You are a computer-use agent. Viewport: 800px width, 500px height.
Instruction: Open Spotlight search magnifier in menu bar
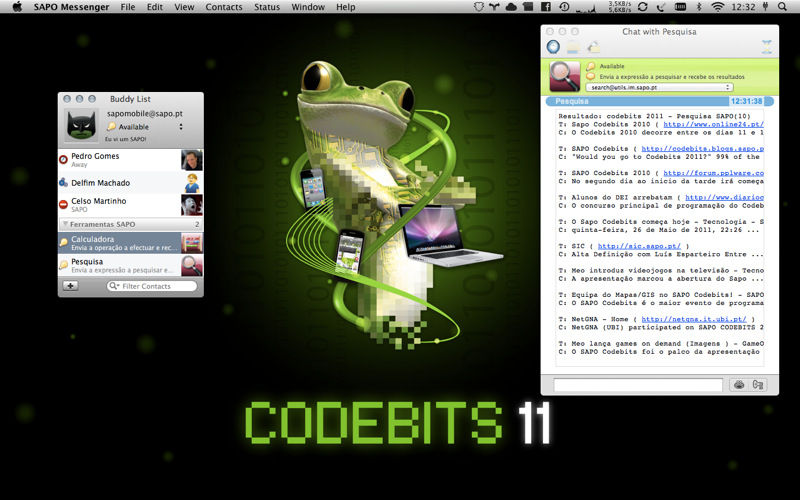[x=782, y=7]
